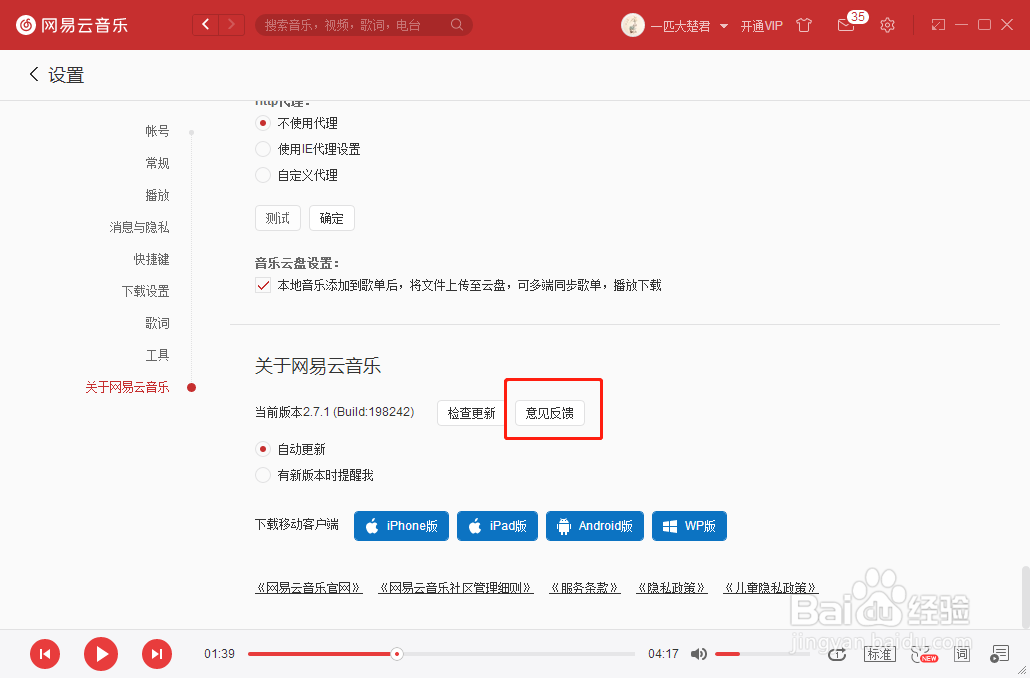Click the 确定 proxy button
1030x678 pixels.
click(332, 218)
